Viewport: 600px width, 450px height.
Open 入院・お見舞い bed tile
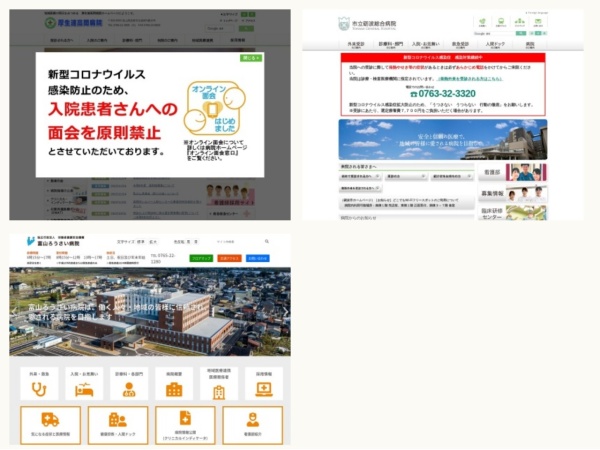click(84, 384)
